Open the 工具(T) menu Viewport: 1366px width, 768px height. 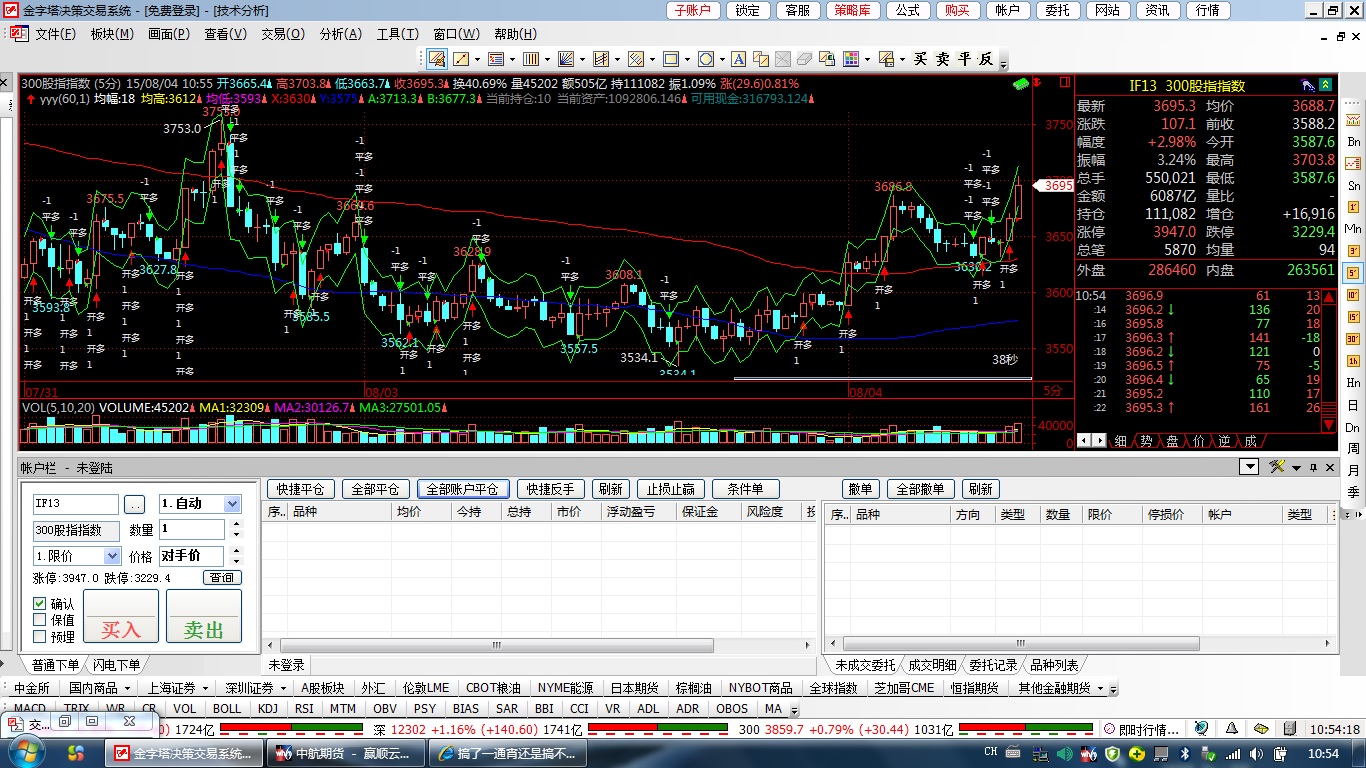(397, 34)
